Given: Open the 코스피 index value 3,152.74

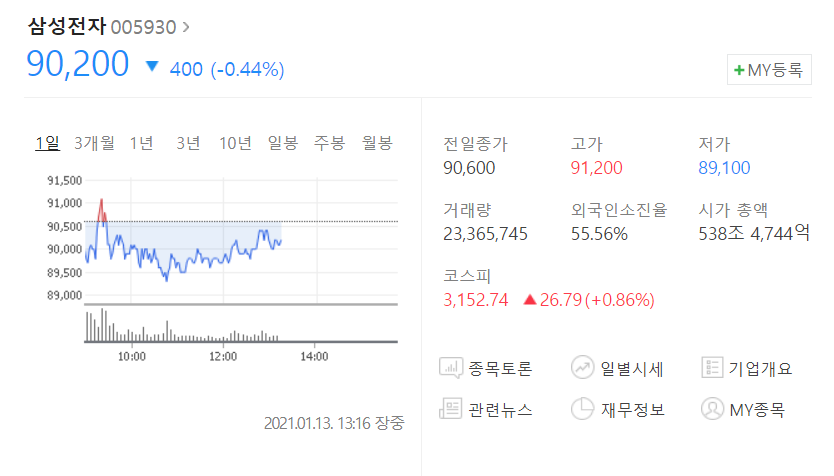Looking at the screenshot, I should coord(476,300).
